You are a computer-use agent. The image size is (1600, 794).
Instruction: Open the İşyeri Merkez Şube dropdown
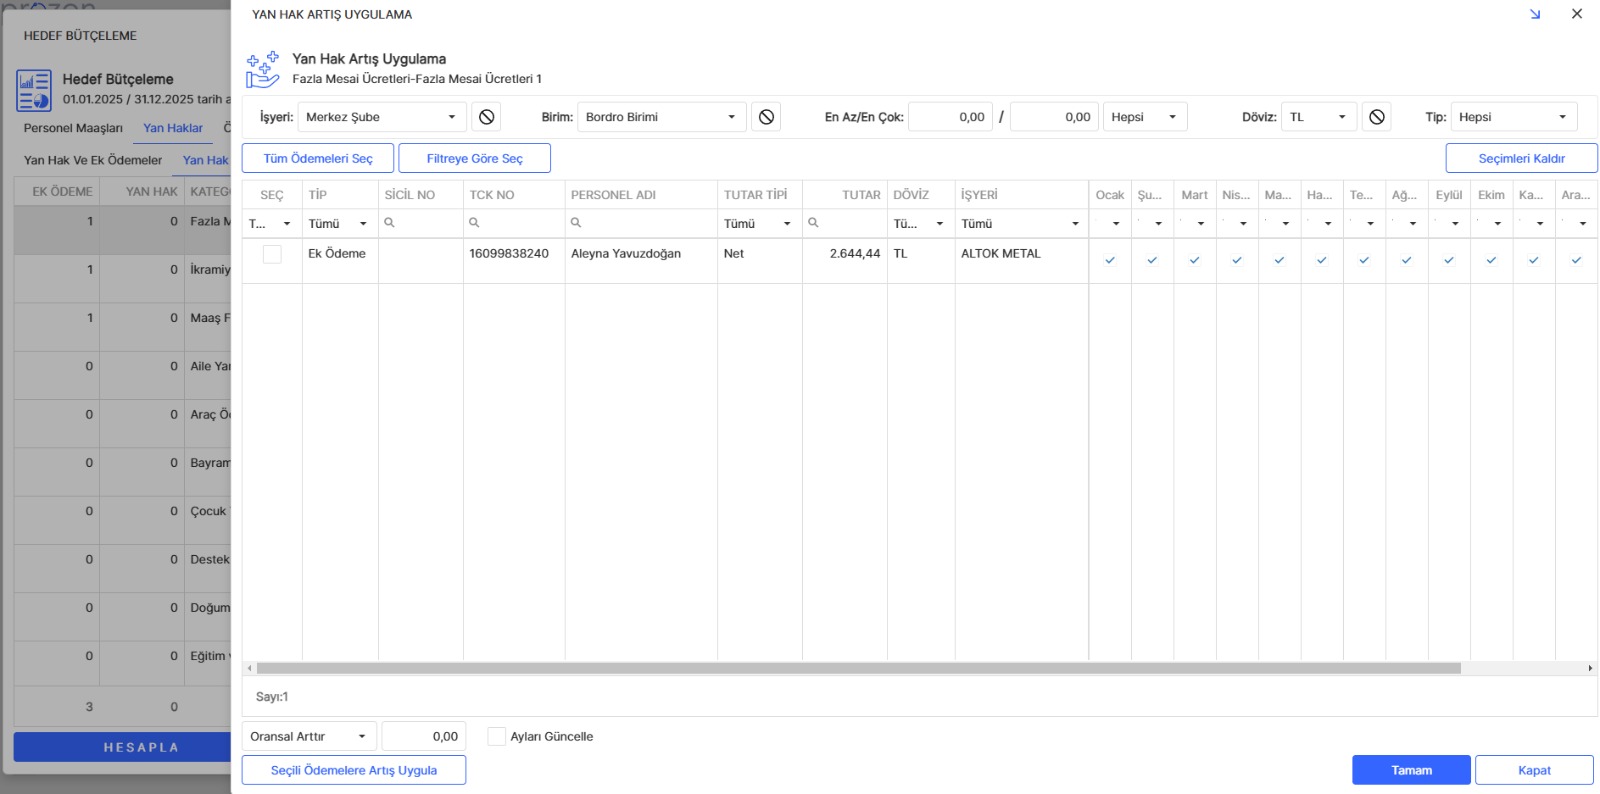382,117
